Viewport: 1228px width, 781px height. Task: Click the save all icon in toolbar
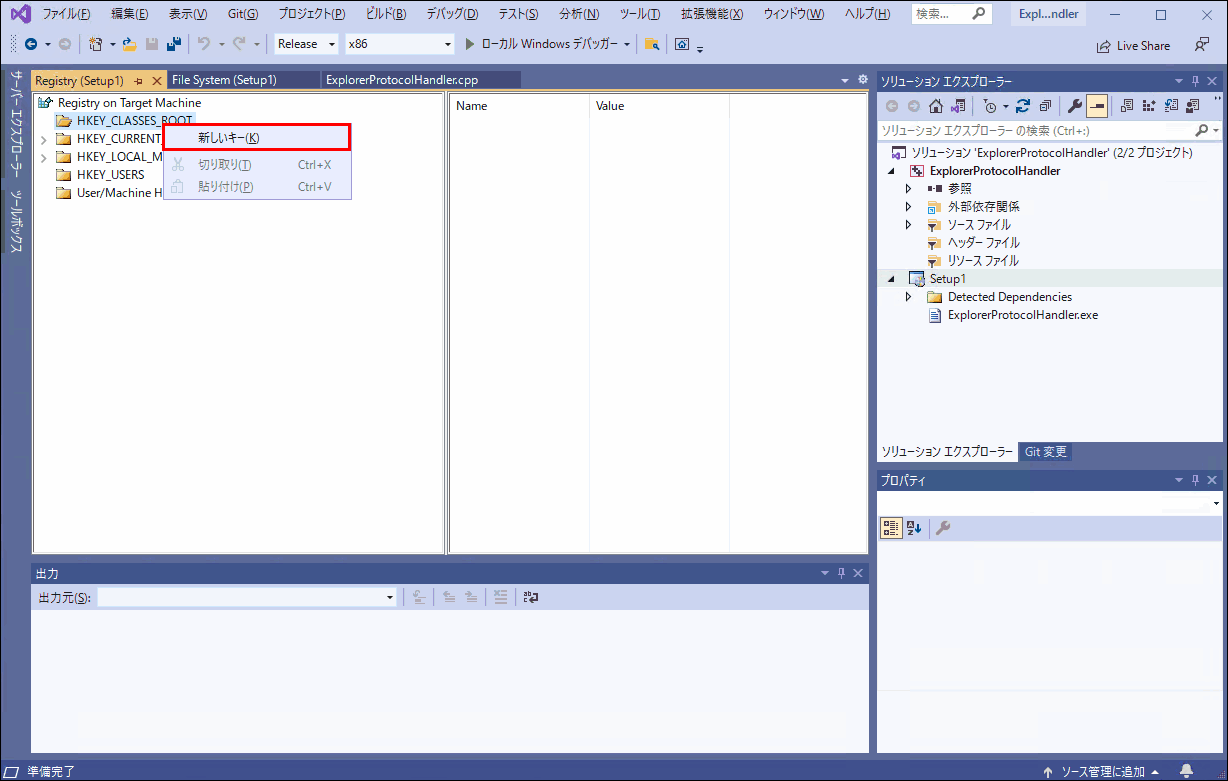174,44
